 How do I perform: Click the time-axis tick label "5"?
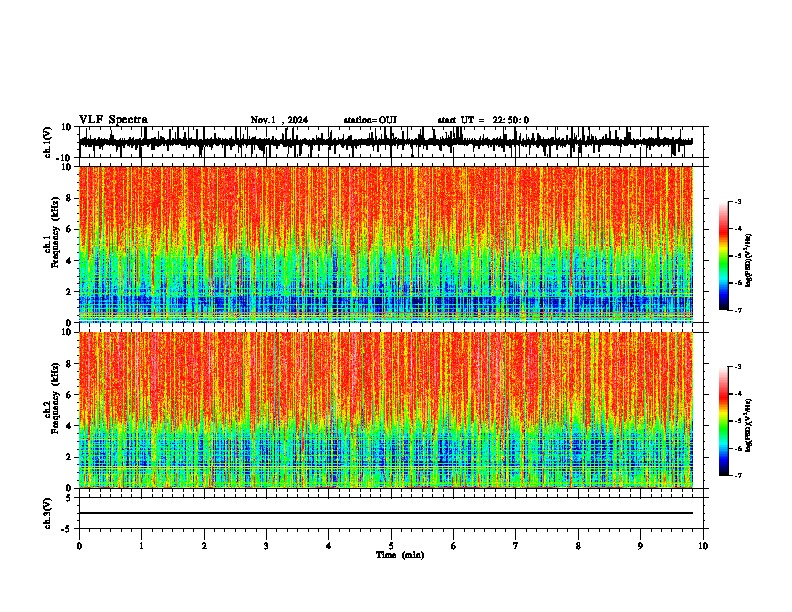(x=391, y=546)
